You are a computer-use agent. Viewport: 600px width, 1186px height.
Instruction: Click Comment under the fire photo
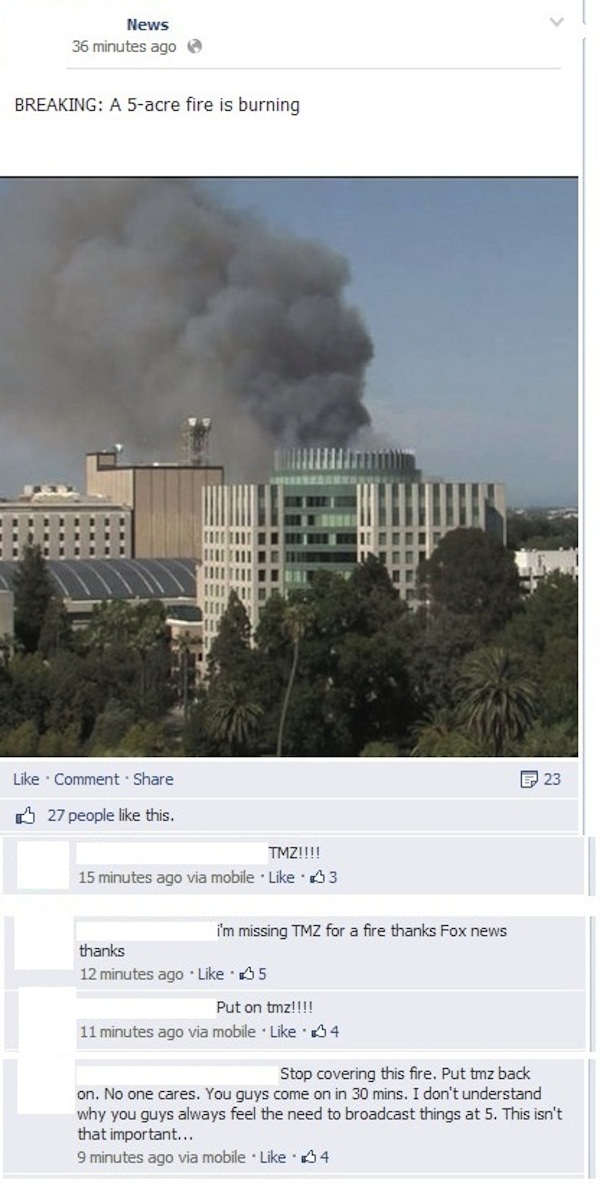point(86,779)
